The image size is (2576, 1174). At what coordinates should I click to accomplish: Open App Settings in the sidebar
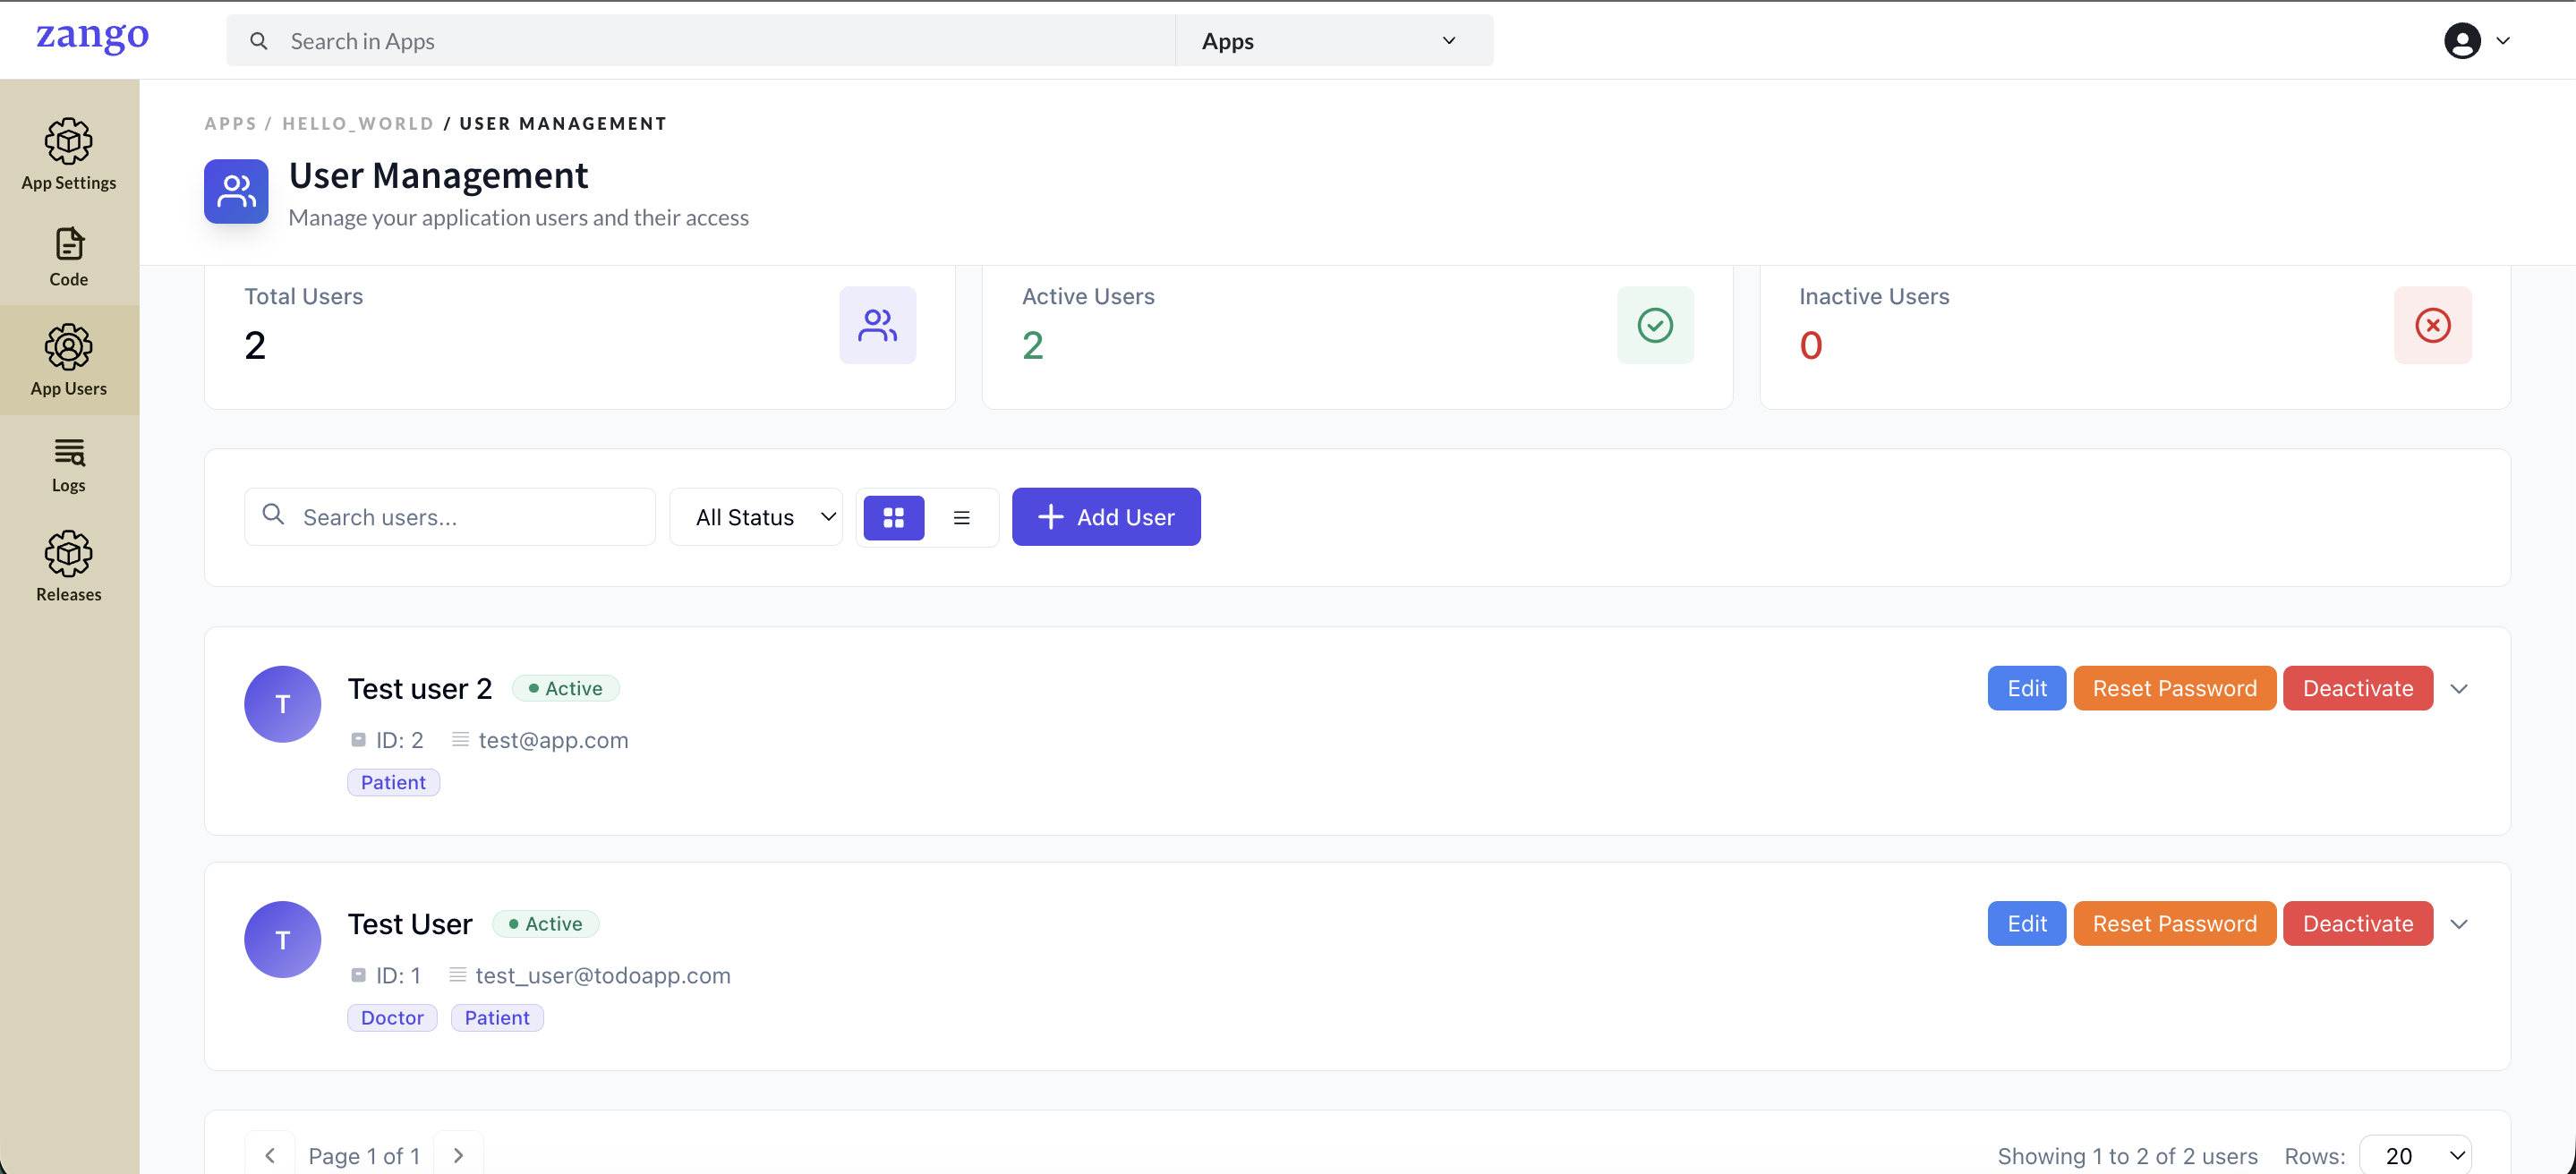pyautogui.click(x=69, y=154)
